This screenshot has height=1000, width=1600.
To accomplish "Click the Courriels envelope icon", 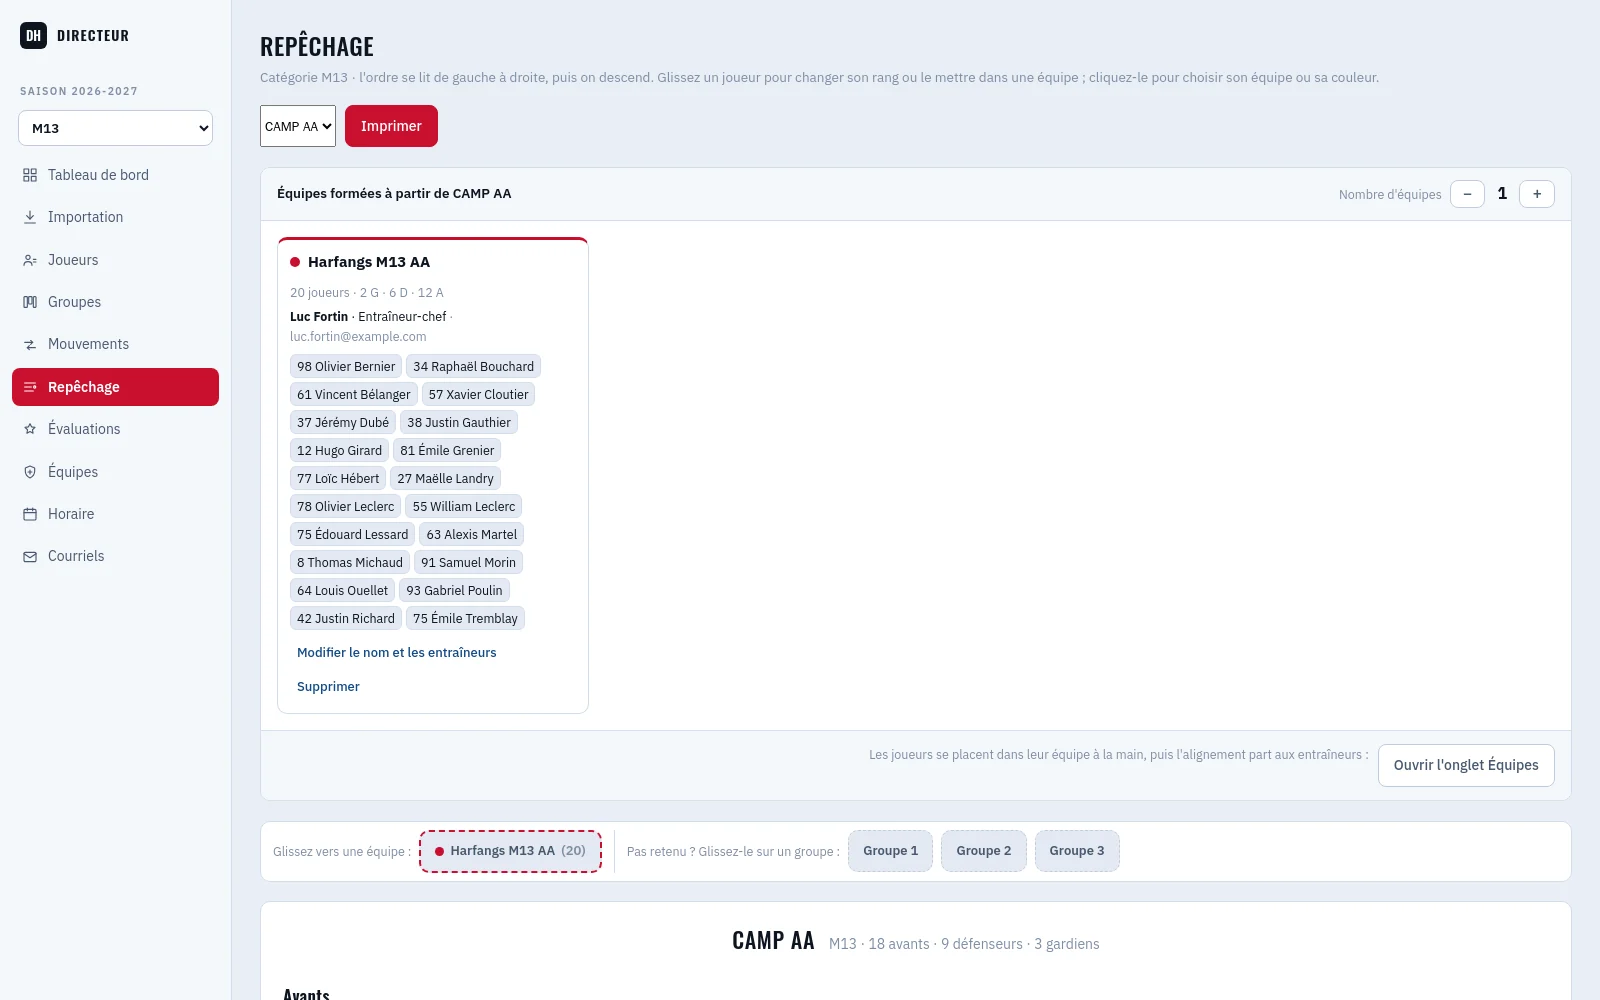I will 30,556.
